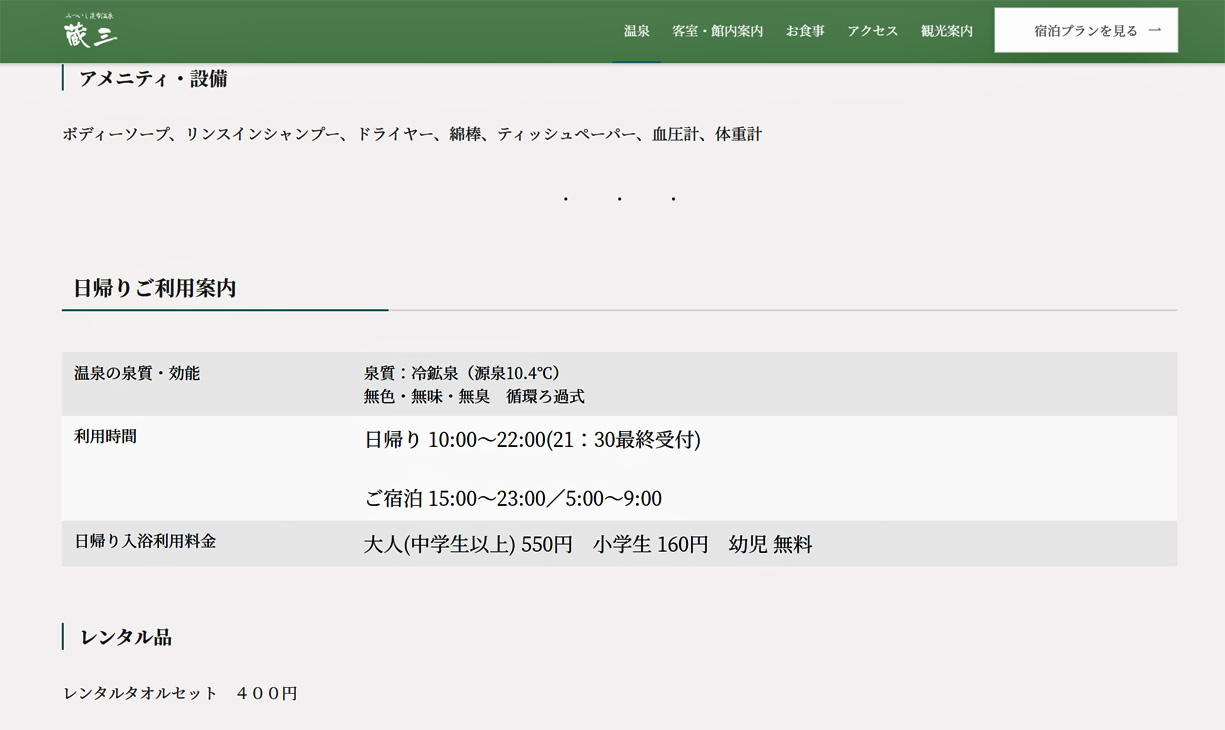
Task: Click the 日帰り 10:00～22:00 hours text
Action: click(532, 440)
